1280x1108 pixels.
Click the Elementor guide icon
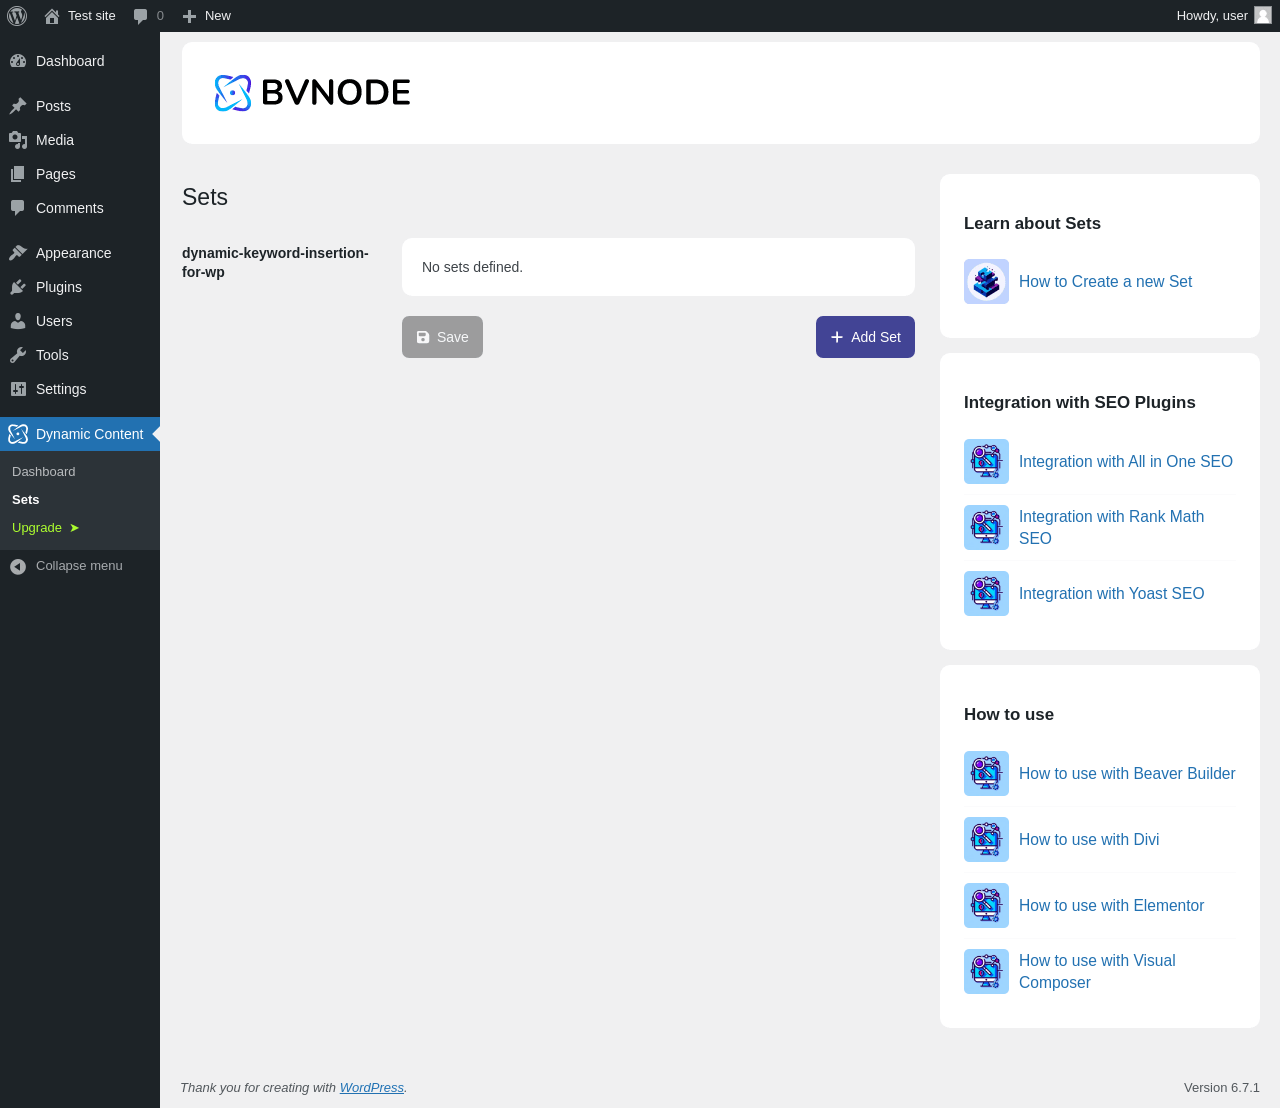tap(986, 905)
